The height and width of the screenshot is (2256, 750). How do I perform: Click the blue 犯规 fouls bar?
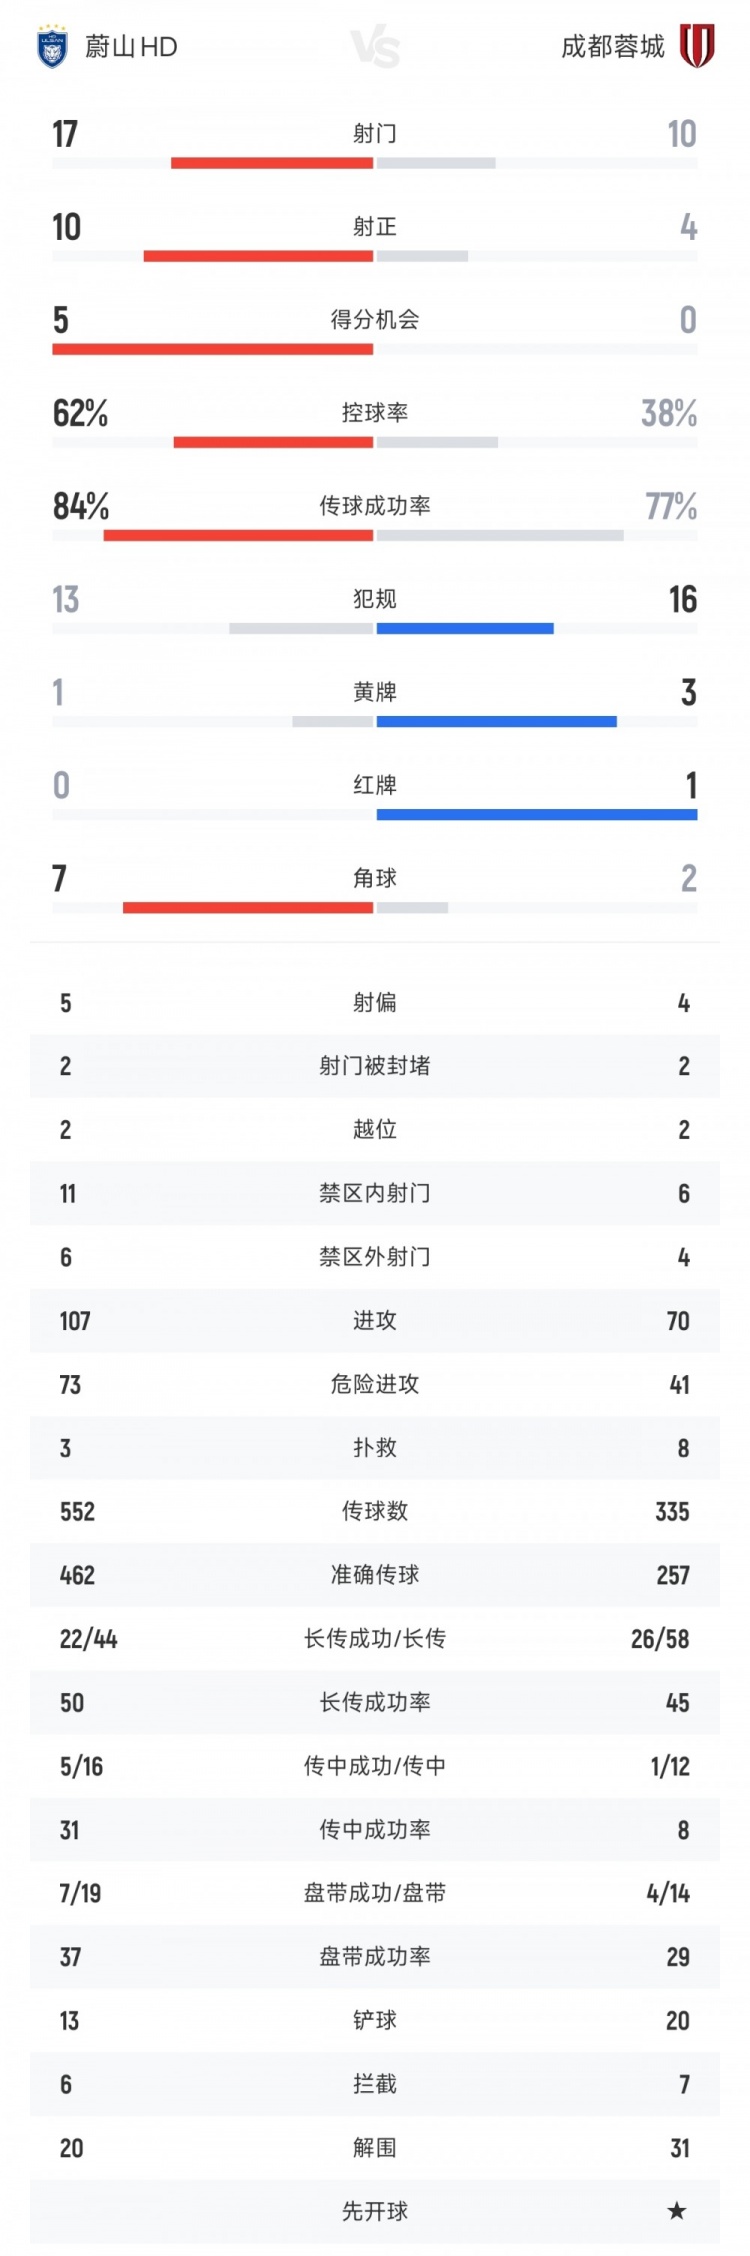pyautogui.click(x=465, y=628)
